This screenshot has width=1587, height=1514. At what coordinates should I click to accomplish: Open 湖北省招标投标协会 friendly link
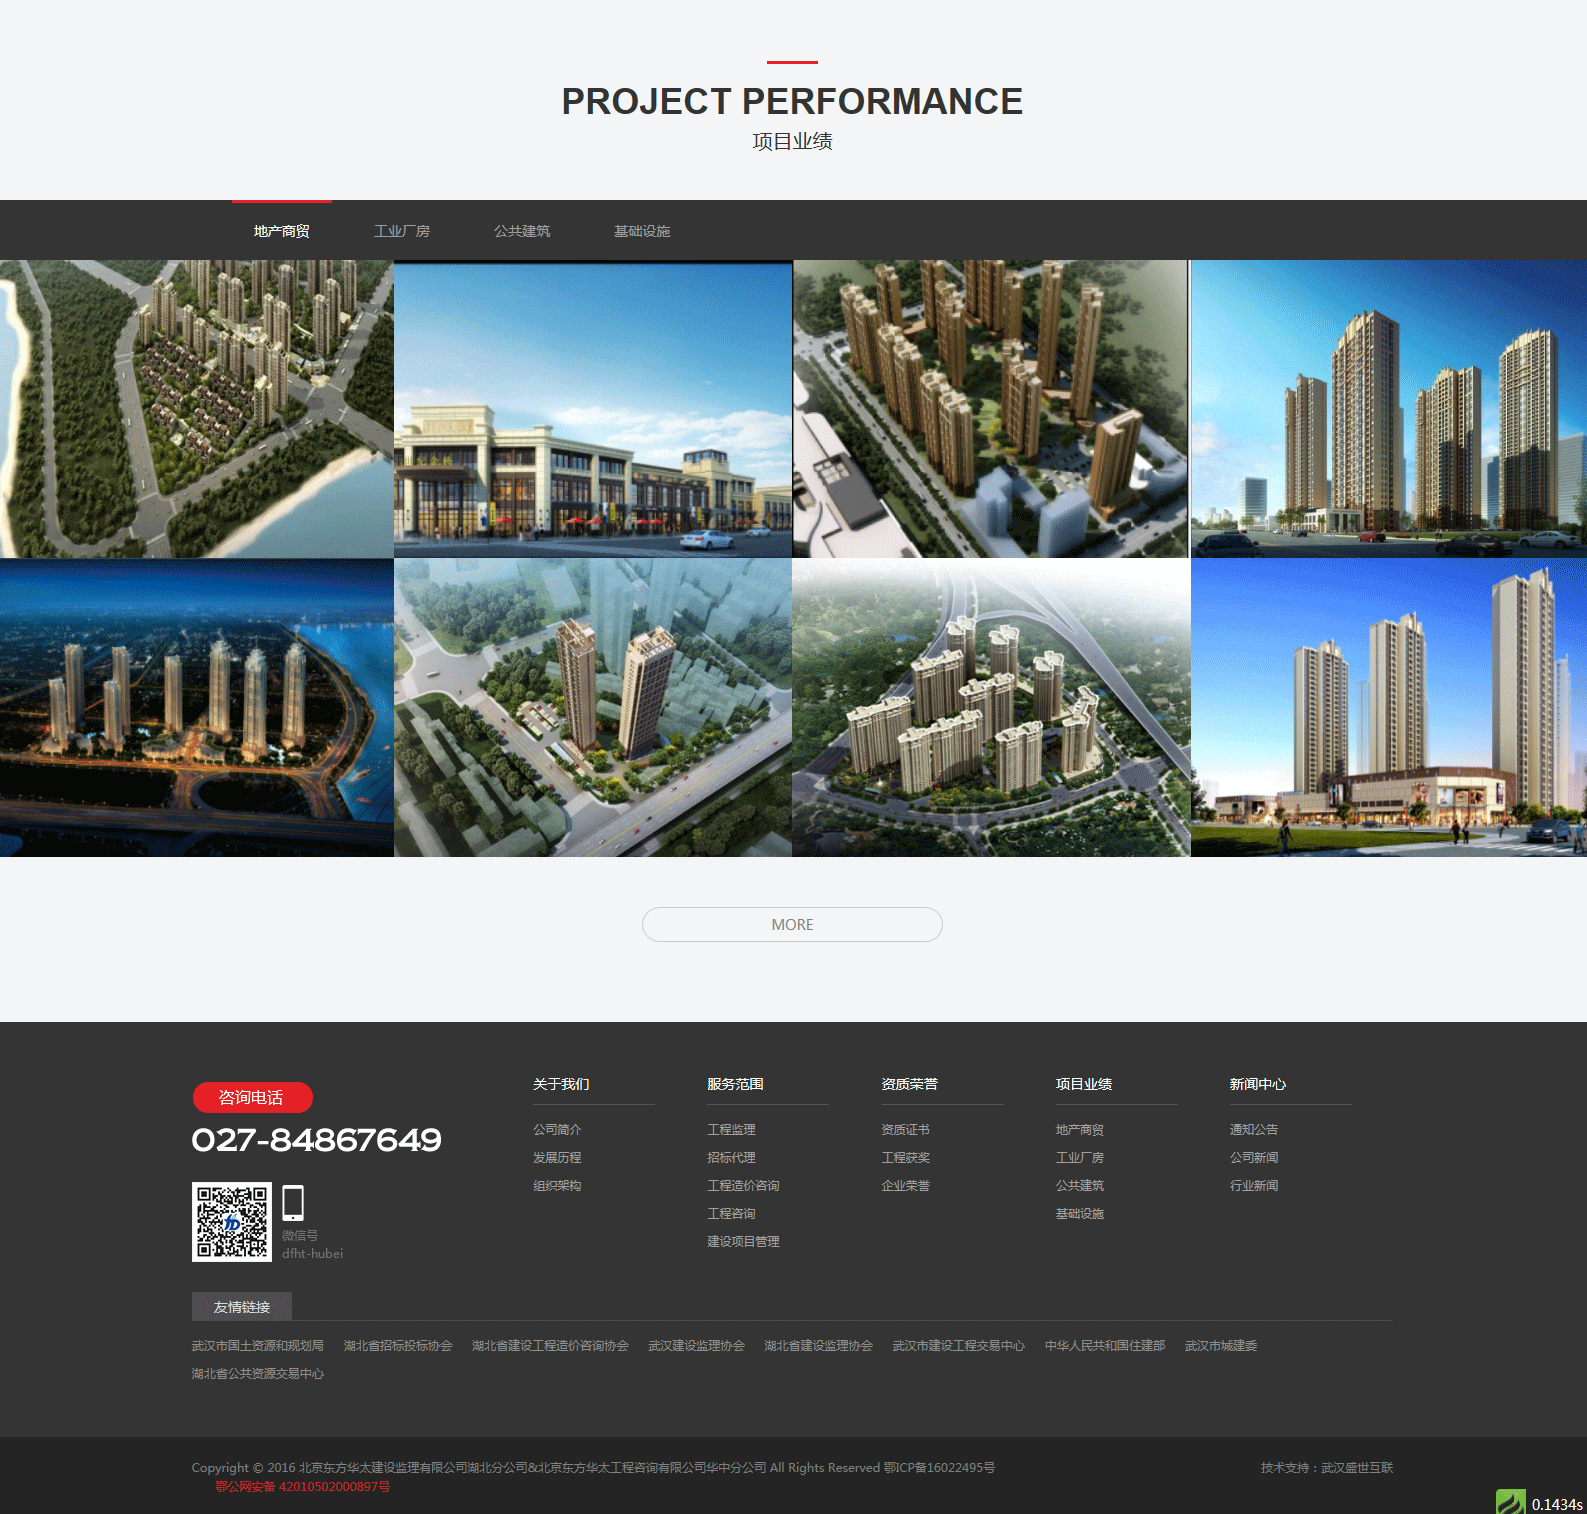(397, 1346)
